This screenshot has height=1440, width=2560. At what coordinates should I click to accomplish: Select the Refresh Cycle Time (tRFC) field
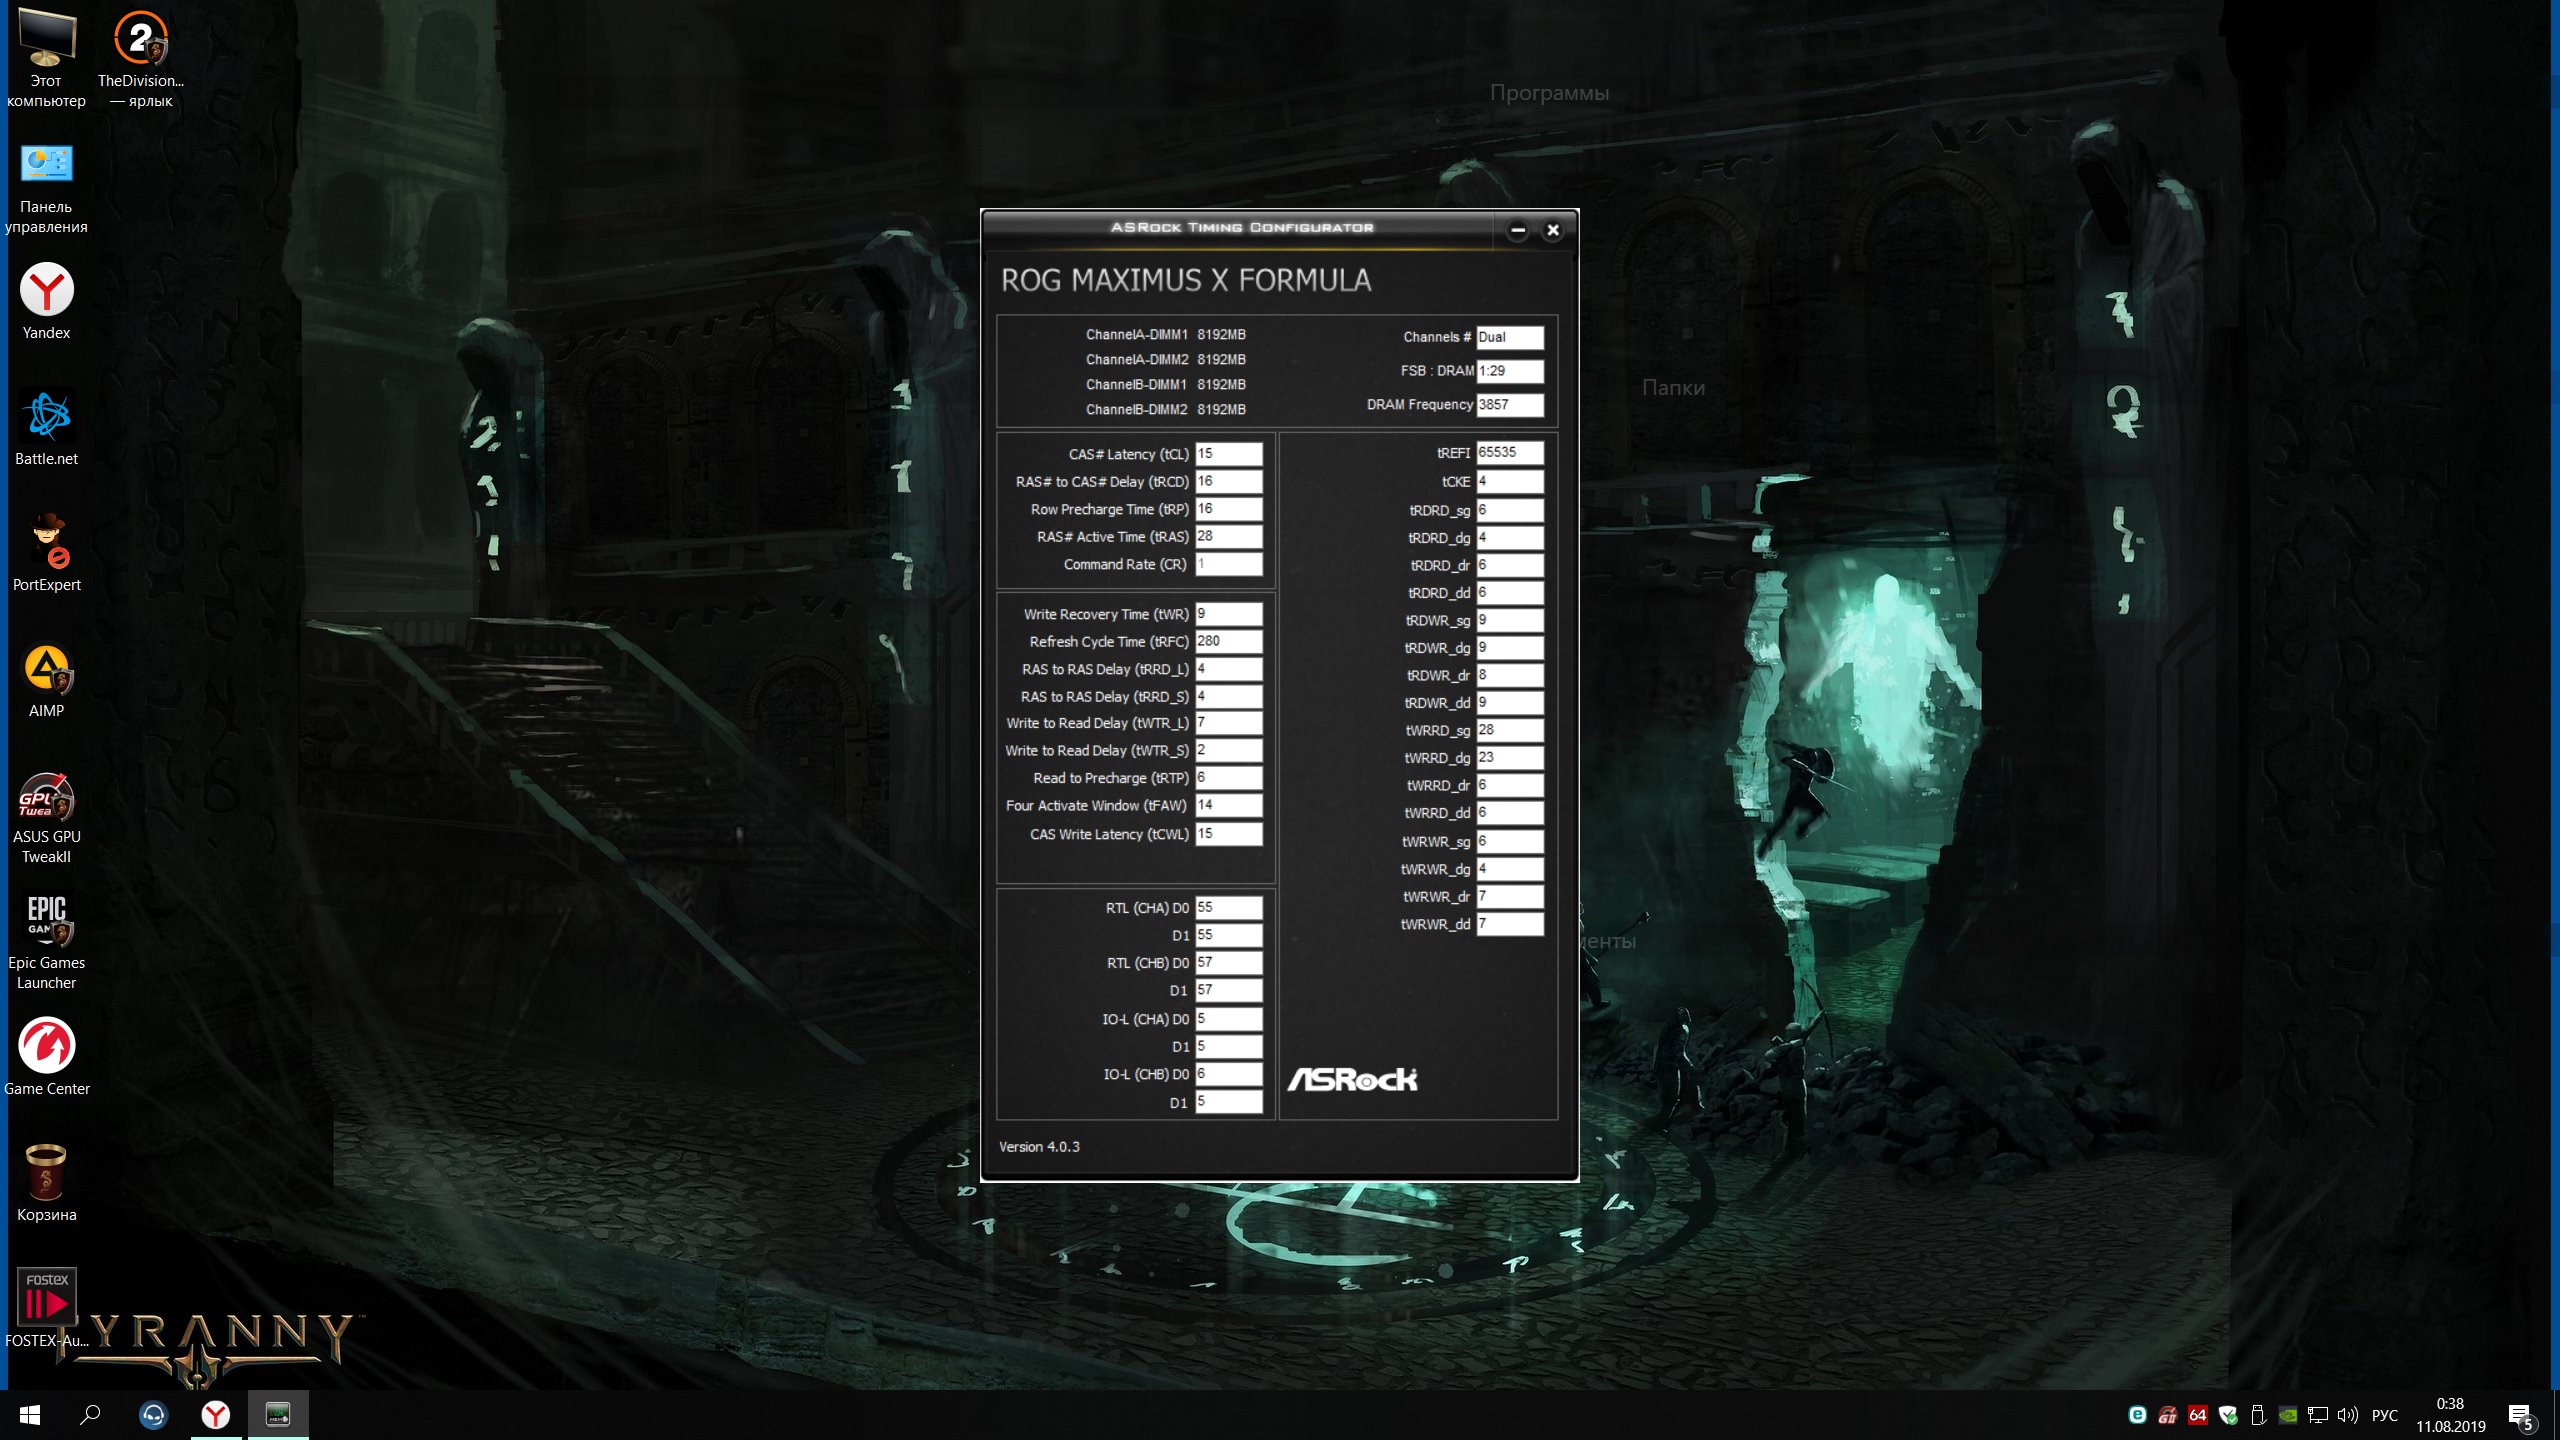pos(1229,641)
